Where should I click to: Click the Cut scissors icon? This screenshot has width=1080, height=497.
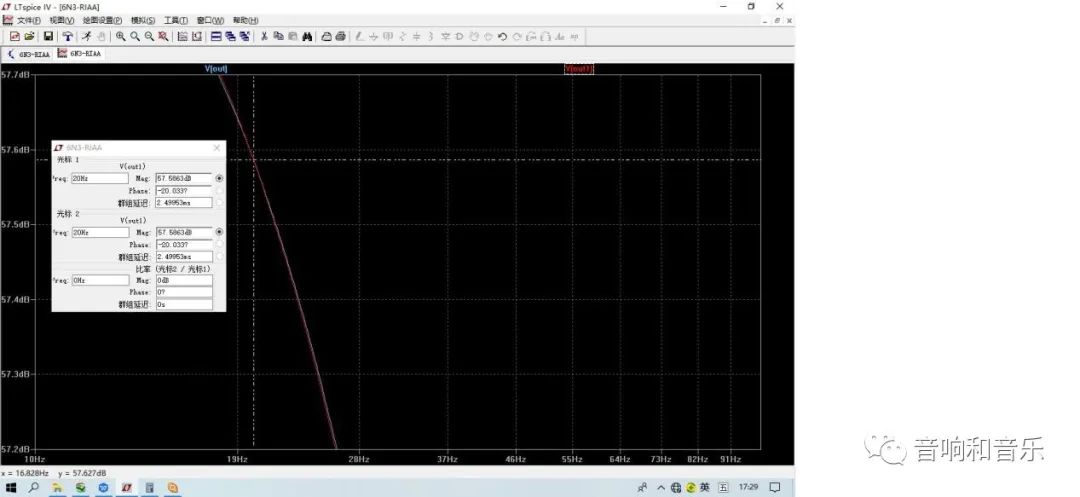(x=264, y=36)
